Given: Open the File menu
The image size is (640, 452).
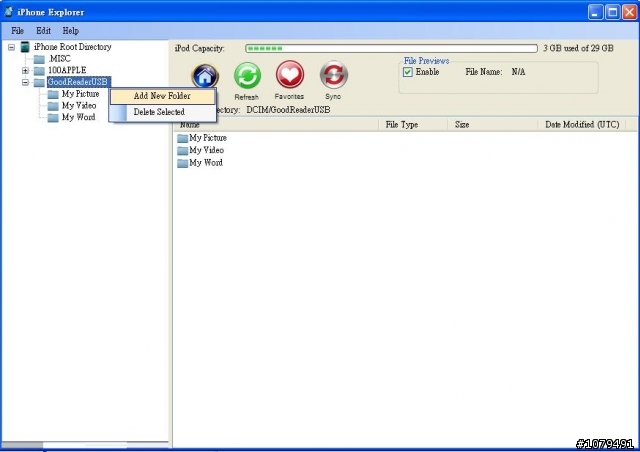Looking at the screenshot, I should (18, 31).
